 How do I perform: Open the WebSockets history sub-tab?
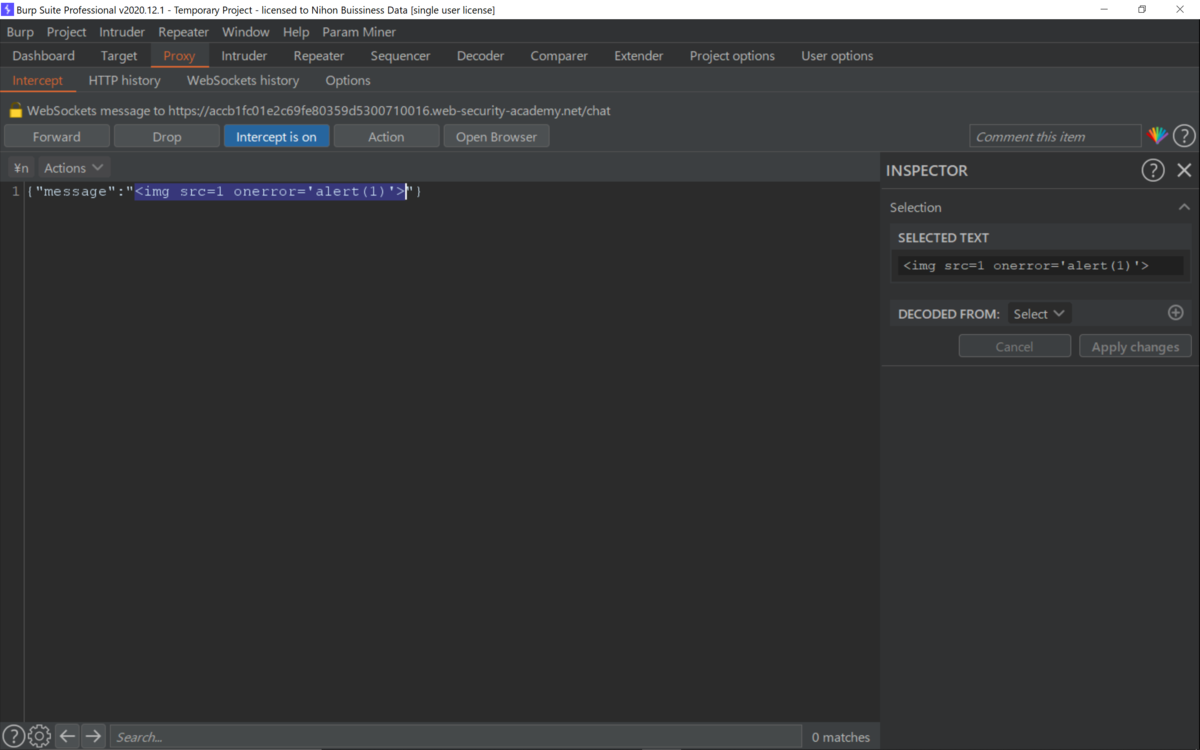243,80
